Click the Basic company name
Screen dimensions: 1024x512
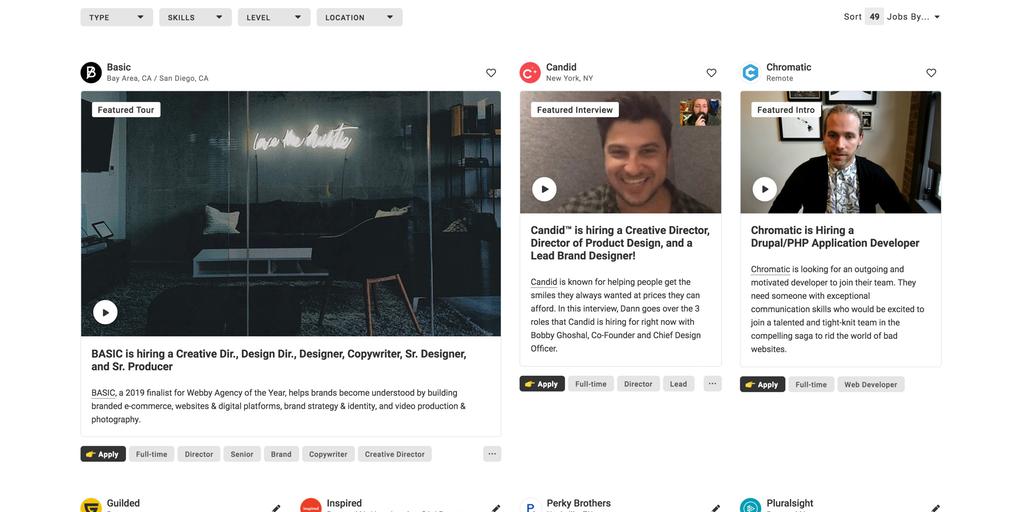tap(119, 67)
